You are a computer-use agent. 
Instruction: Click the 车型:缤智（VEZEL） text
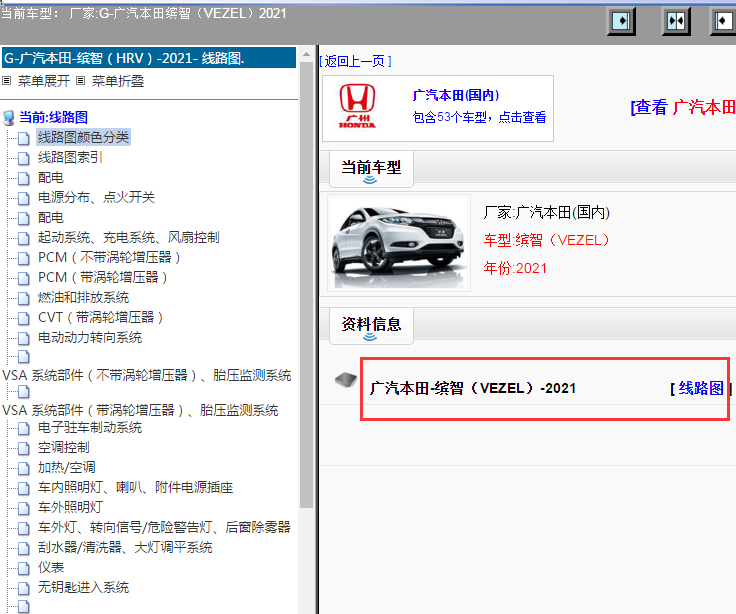[547, 240]
